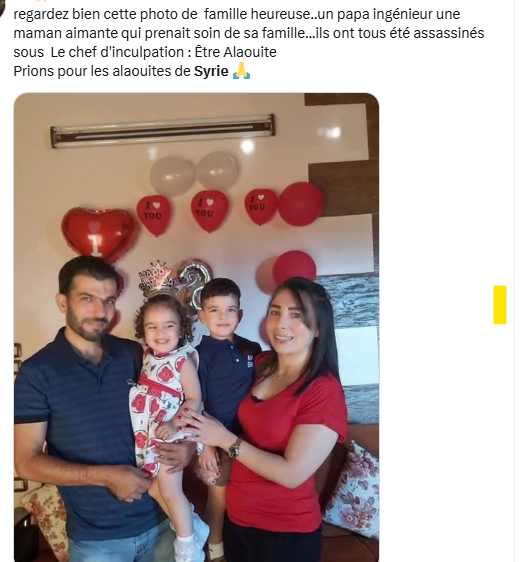This screenshot has height=562, width=525.
Task: Click the large heart-shaped foil balloon
Action: 98,233
